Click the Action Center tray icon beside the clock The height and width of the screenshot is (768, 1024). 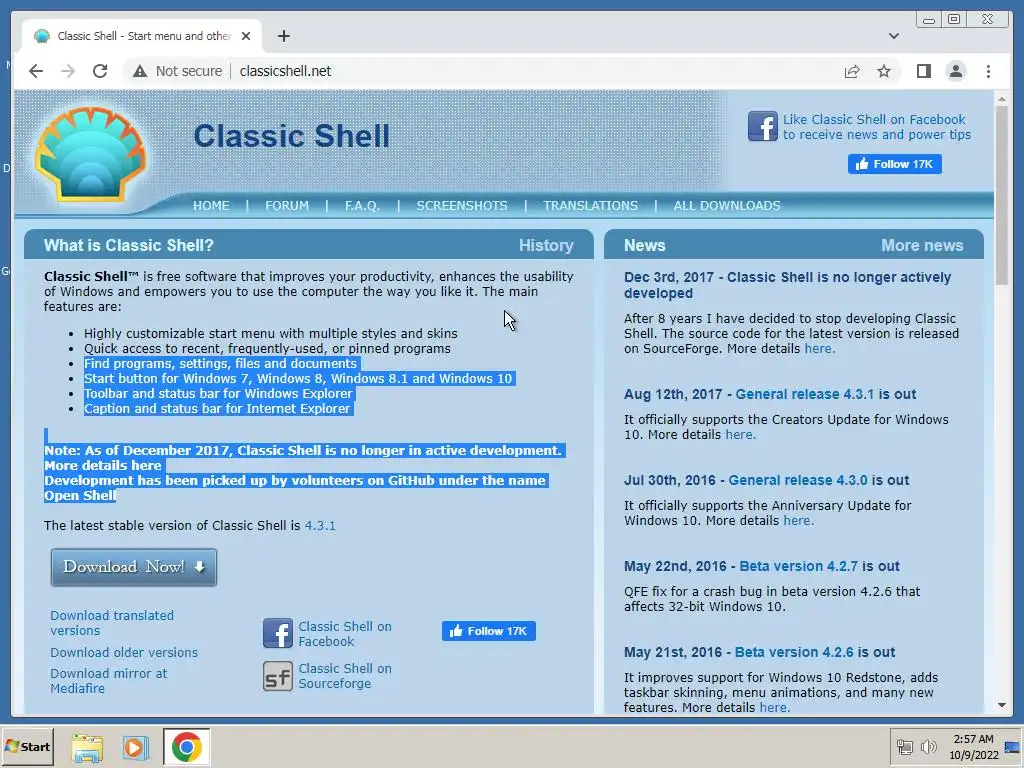pyautogui.click(x=1012, y=747)
